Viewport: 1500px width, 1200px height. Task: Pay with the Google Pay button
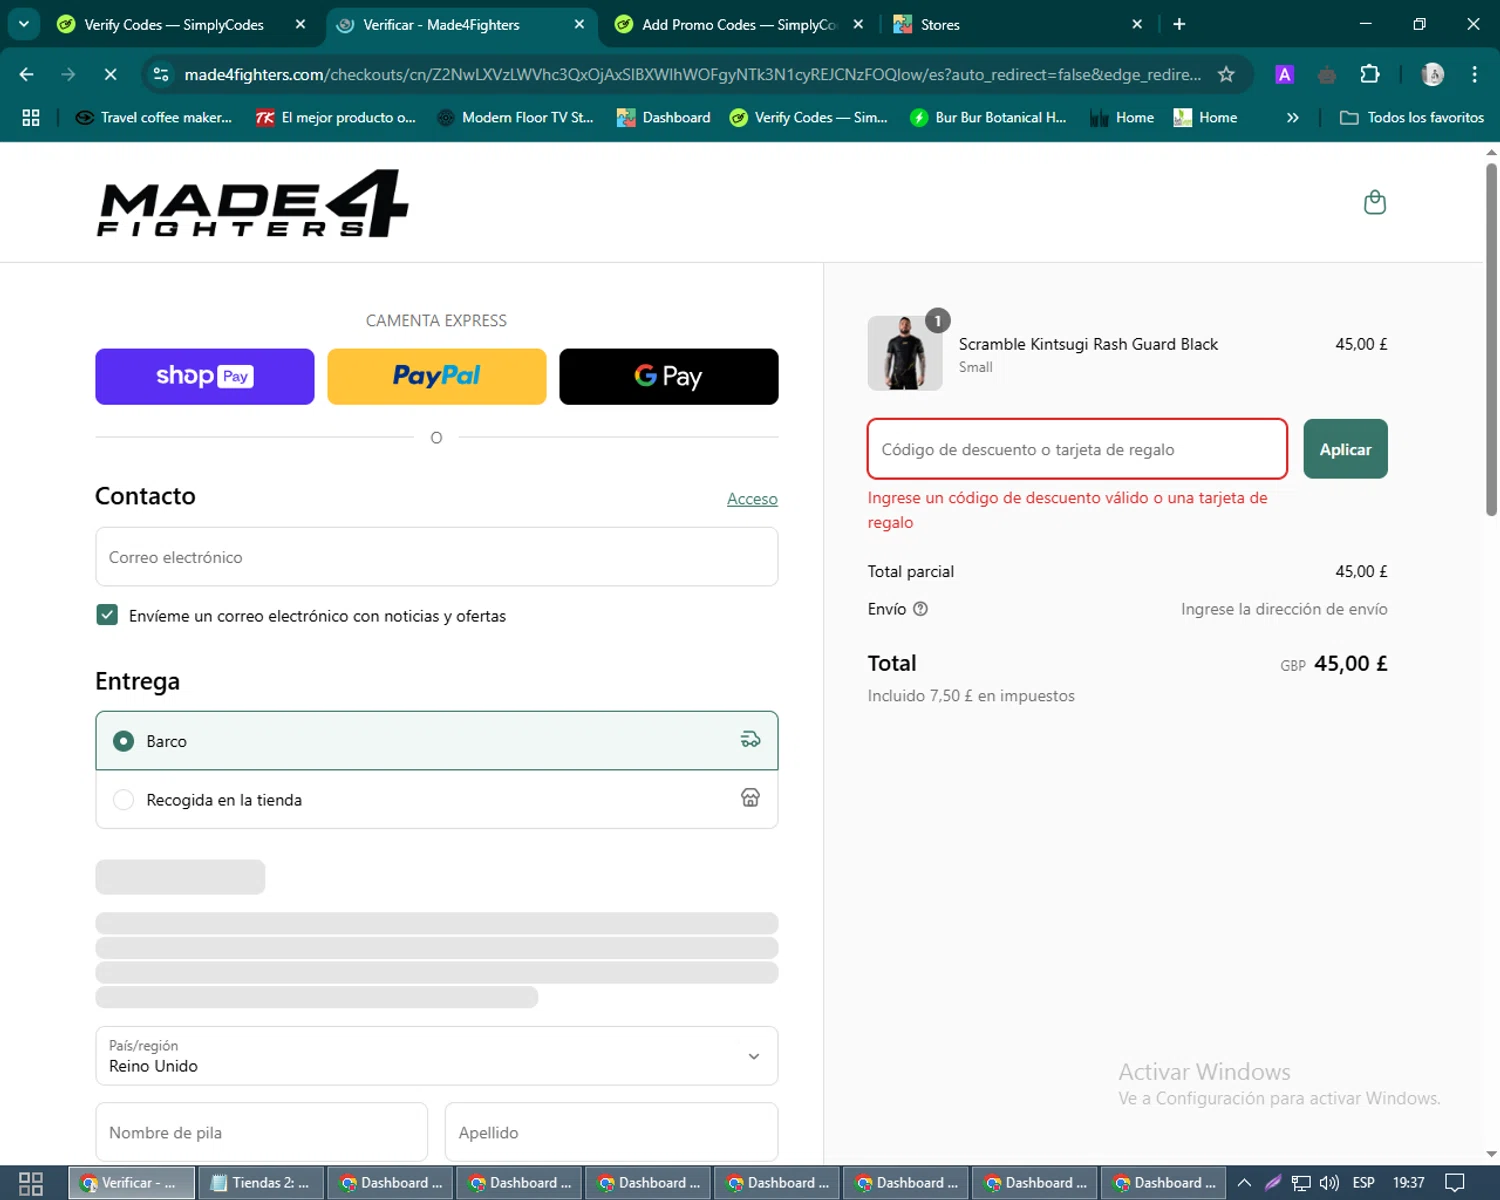(x=669, y=376)
